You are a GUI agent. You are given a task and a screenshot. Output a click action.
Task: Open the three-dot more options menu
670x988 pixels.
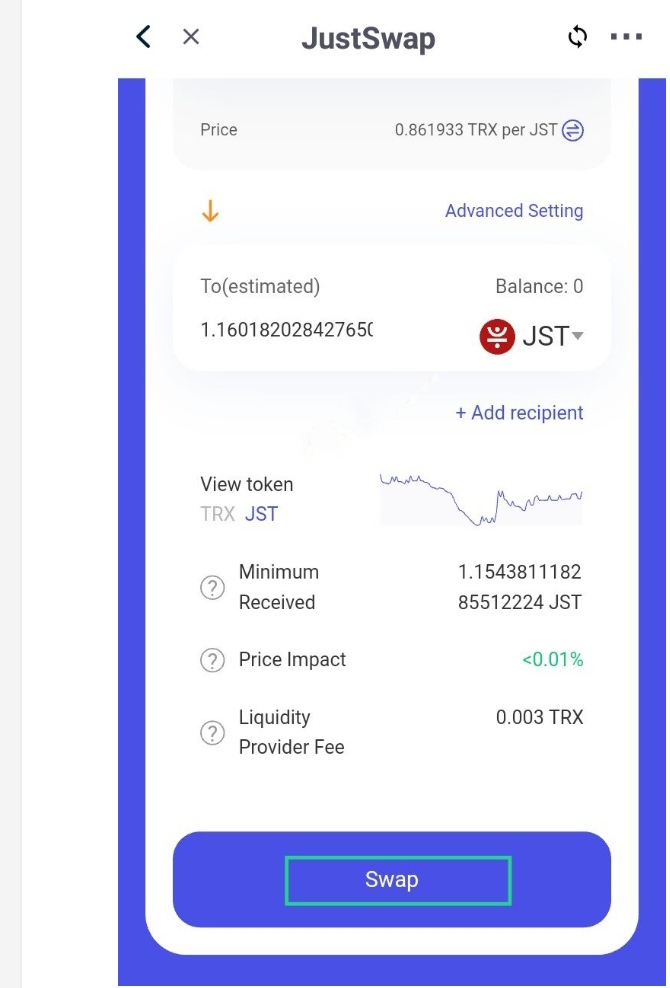[x=626, y=37]
